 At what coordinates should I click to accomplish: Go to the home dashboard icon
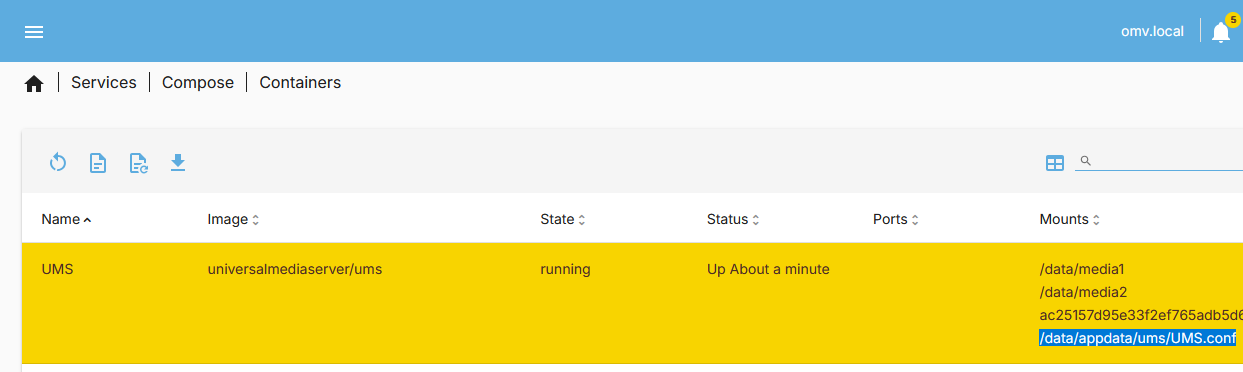[x=34, y=84]
